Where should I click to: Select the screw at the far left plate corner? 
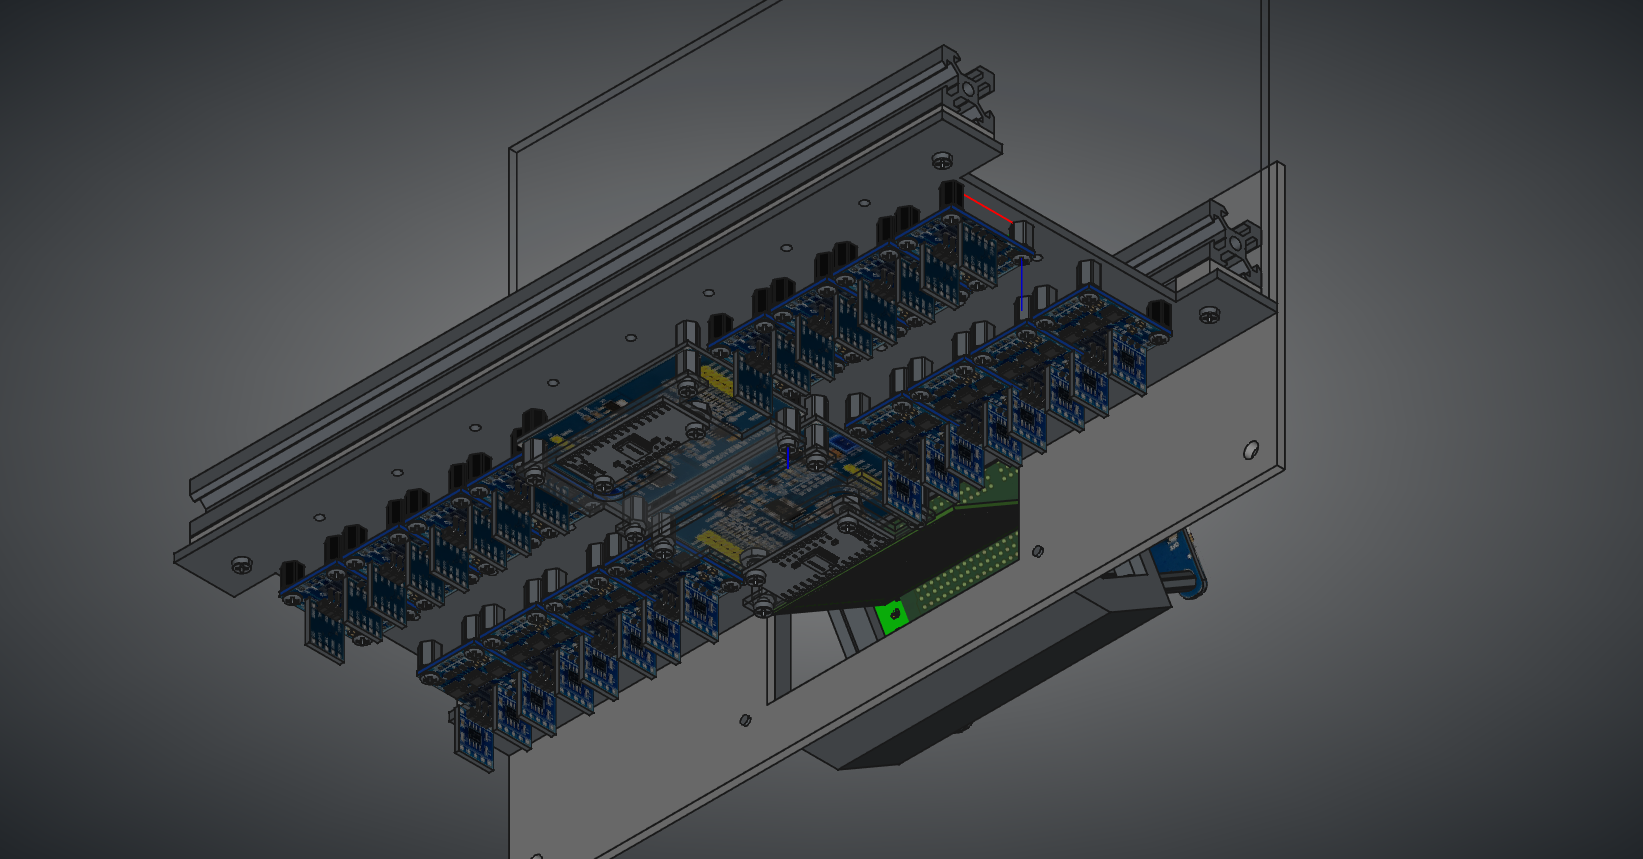click(x=242, y=565)
